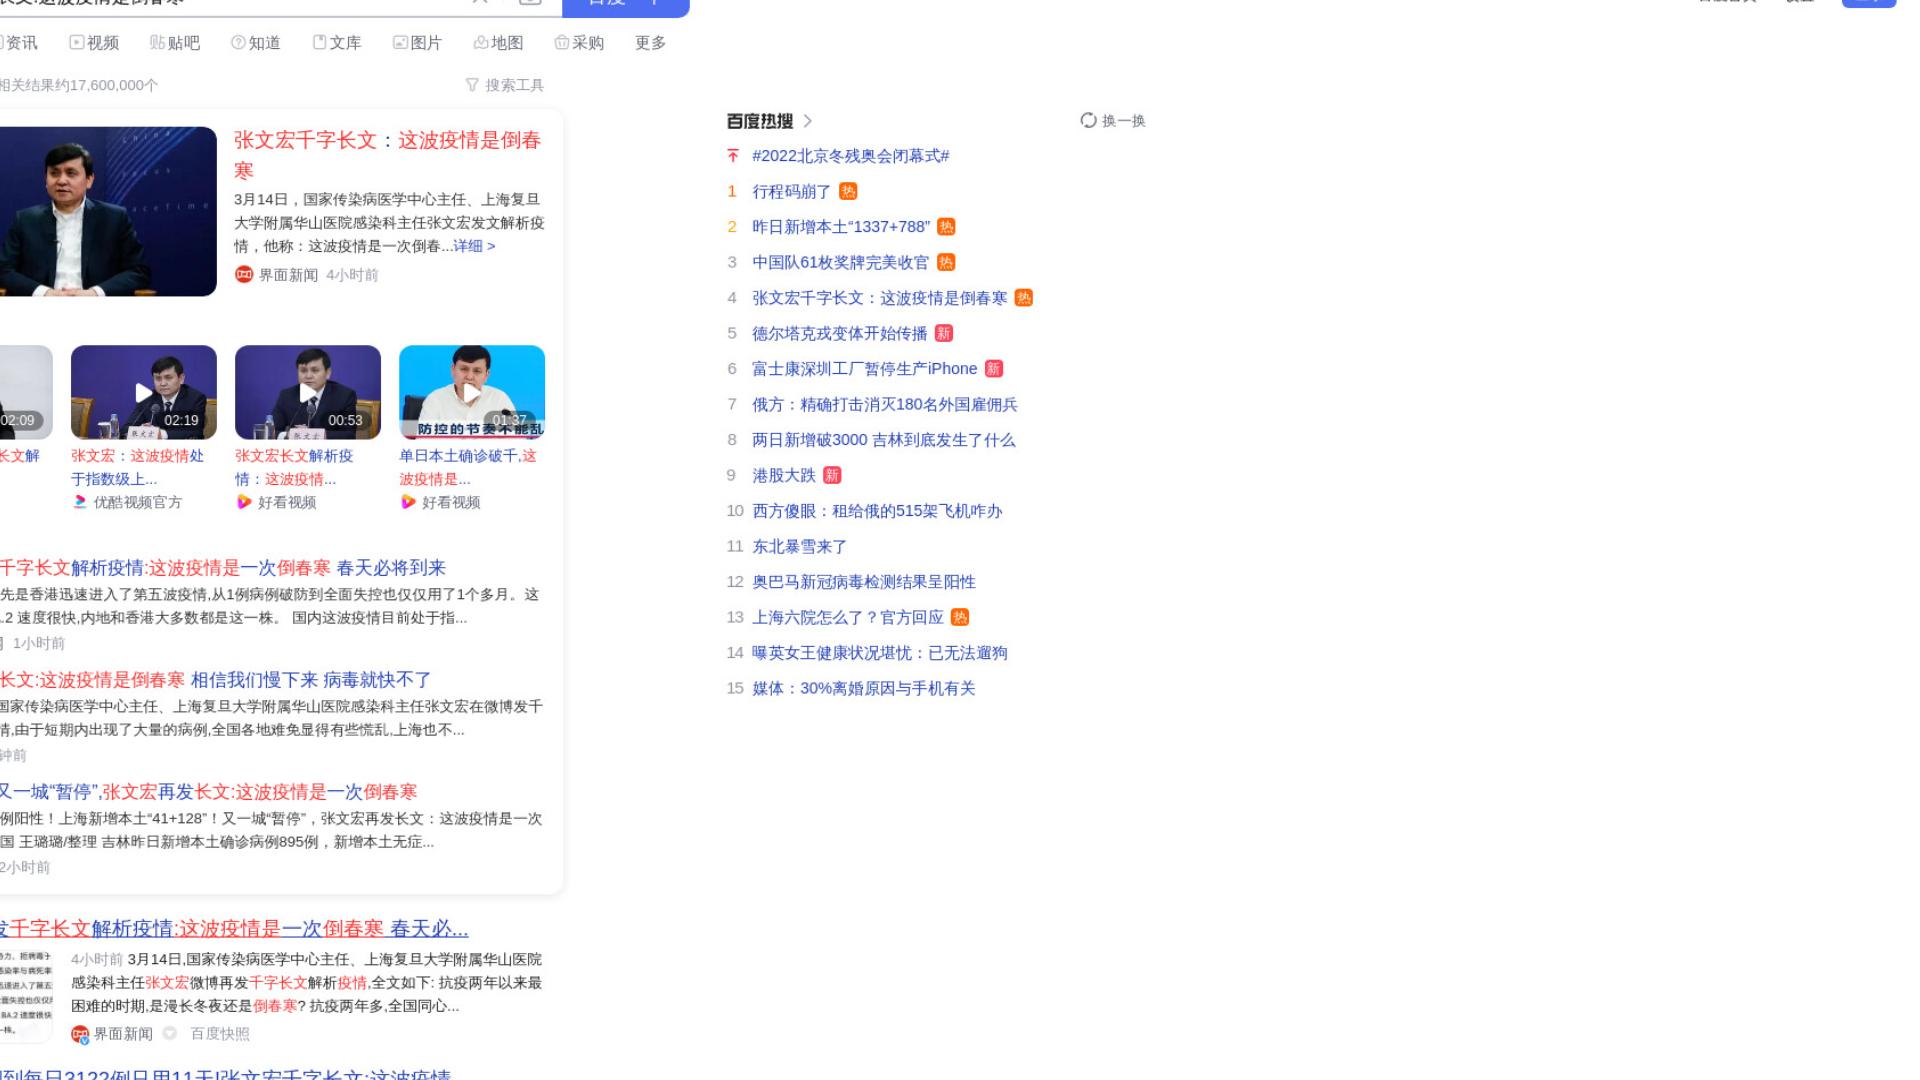This screenshot has height=1080, width=1920.
Task: Play the 02:19 video thumbnail
Action: pyautogui.click(x=144, y=392)
